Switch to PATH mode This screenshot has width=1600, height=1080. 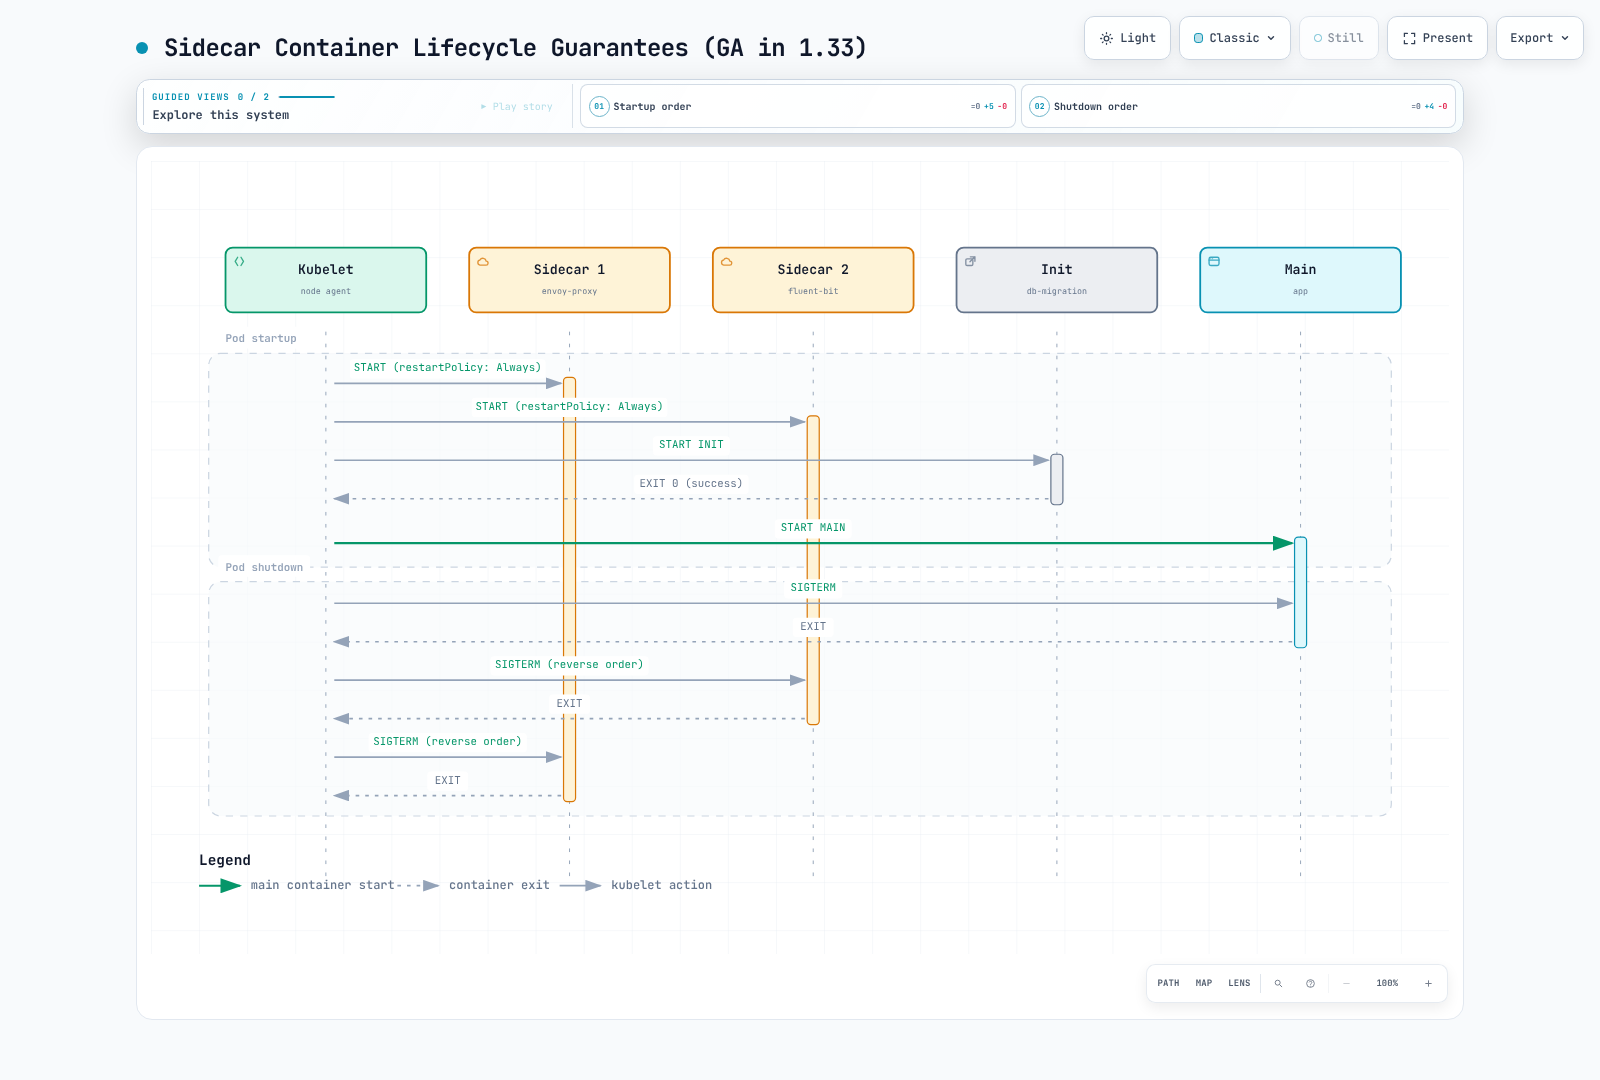pos(1168,983)
